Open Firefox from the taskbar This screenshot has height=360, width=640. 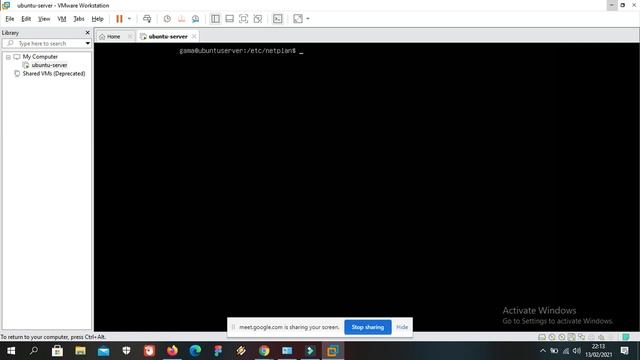[x=172, y=351]
